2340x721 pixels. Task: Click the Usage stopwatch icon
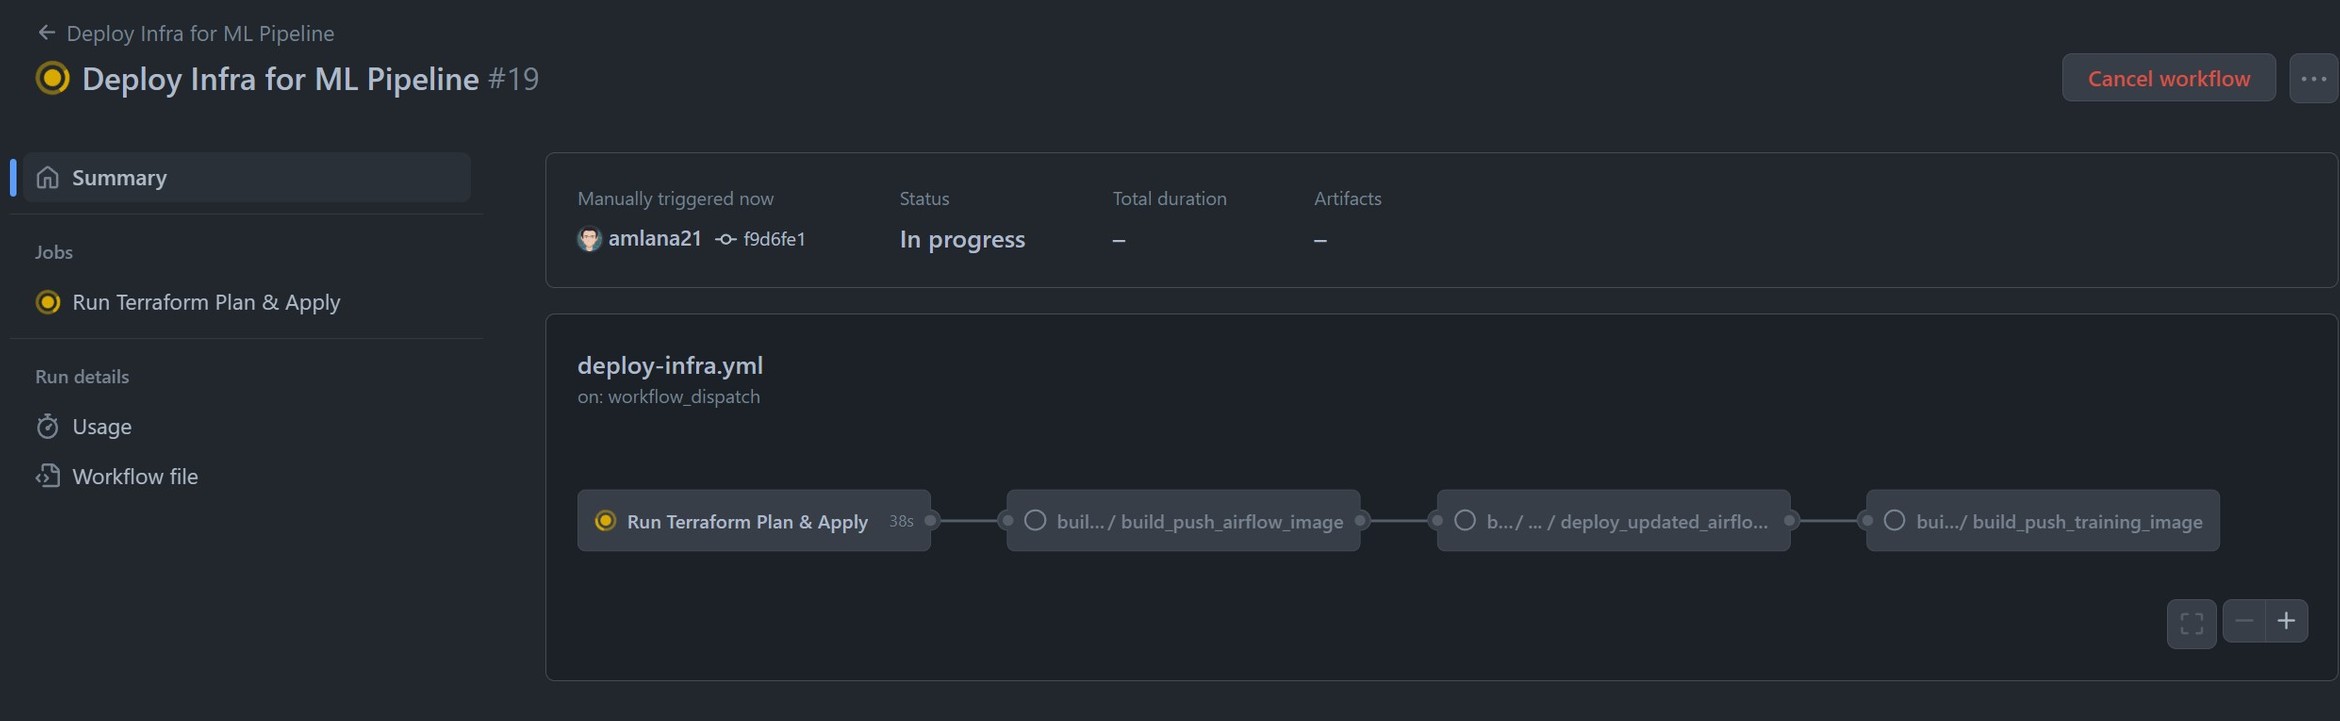click(47, 427)
